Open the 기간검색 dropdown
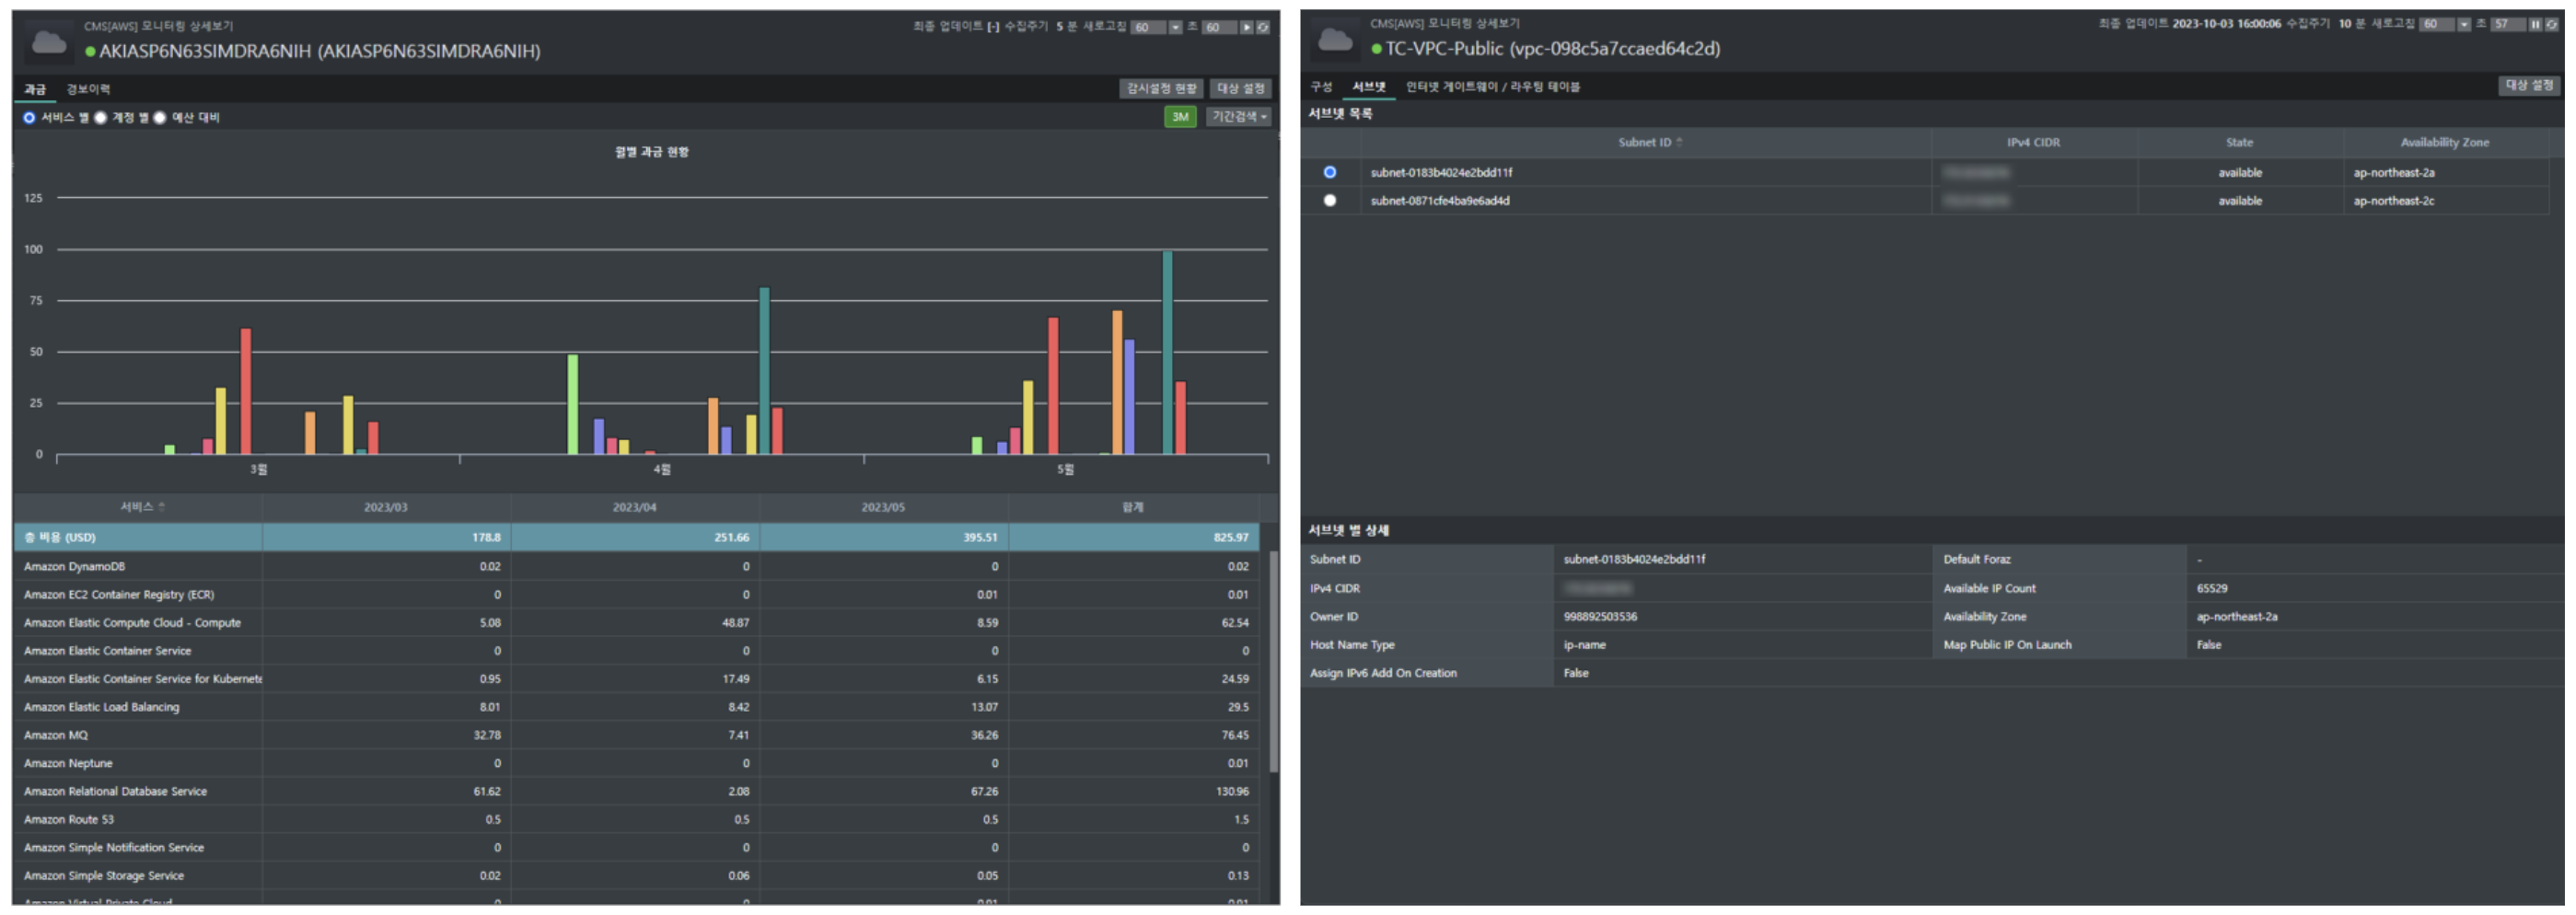This screenshot has height=915, width=2576. click(1238, 117)
